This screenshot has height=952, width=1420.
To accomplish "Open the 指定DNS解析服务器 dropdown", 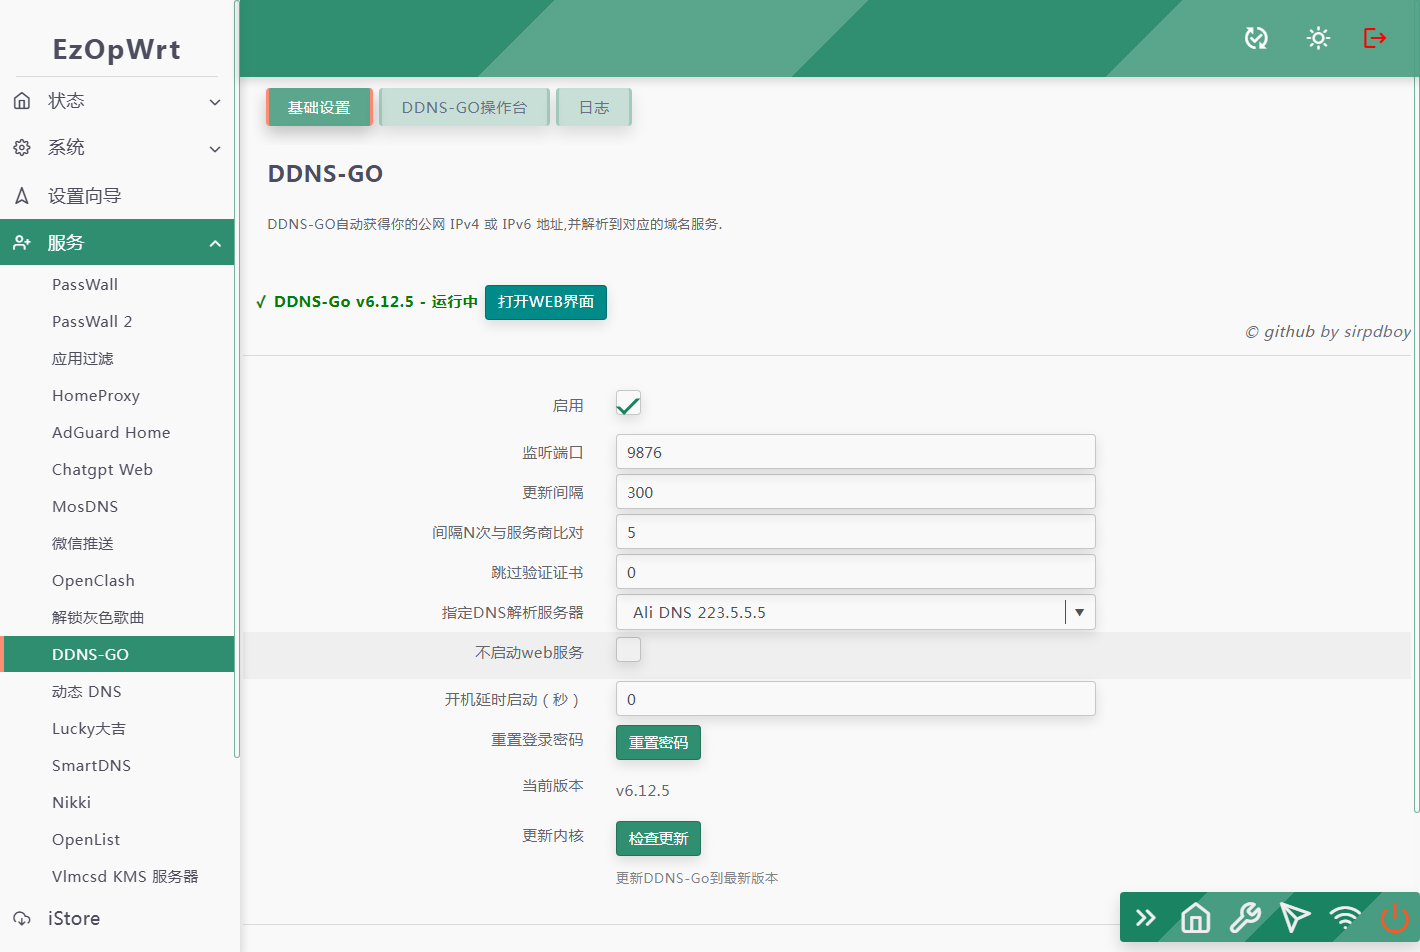I will (856, 612).
